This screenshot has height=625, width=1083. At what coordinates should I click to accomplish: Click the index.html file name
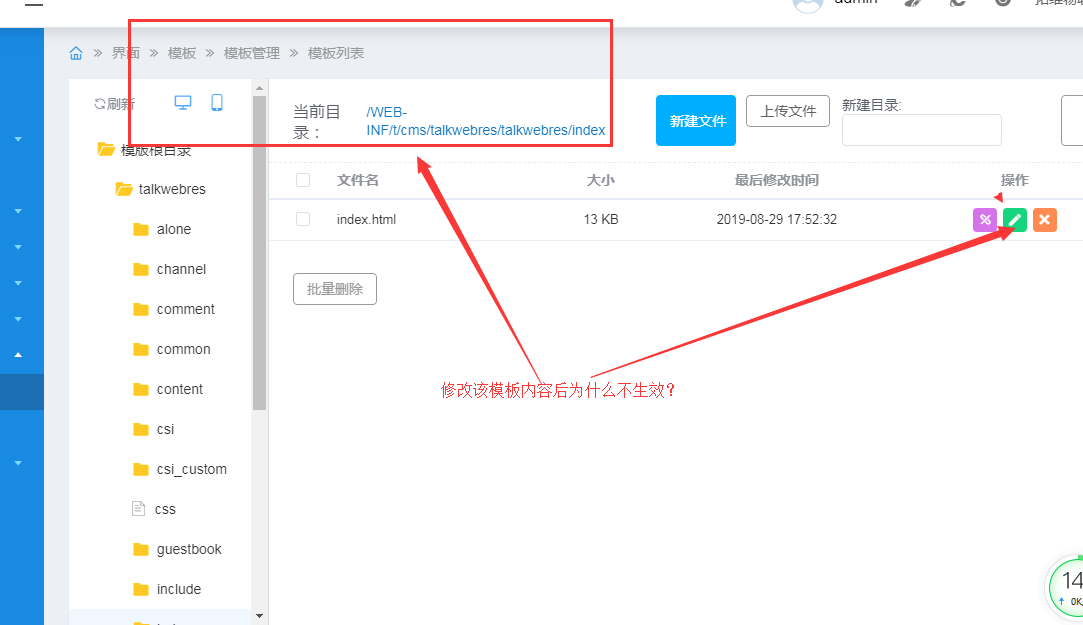point(366,220)
